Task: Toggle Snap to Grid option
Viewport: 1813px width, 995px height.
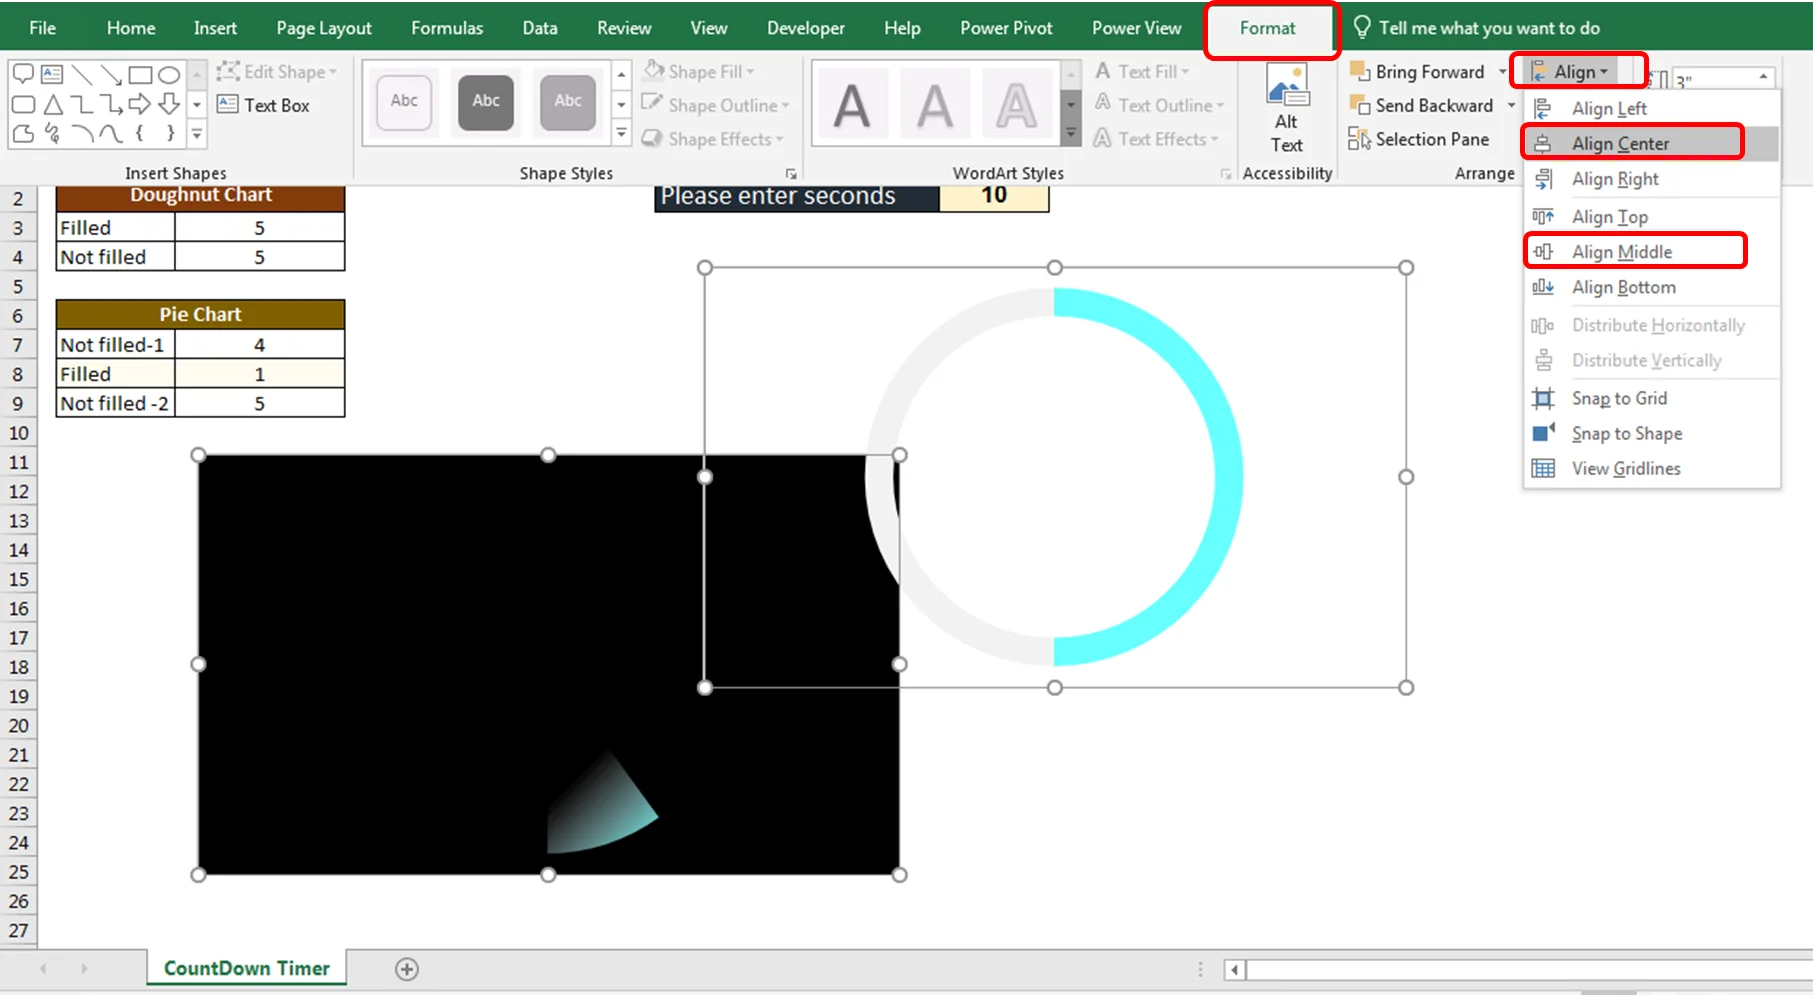Action: pyautogui.click(x=1618, y=398)
